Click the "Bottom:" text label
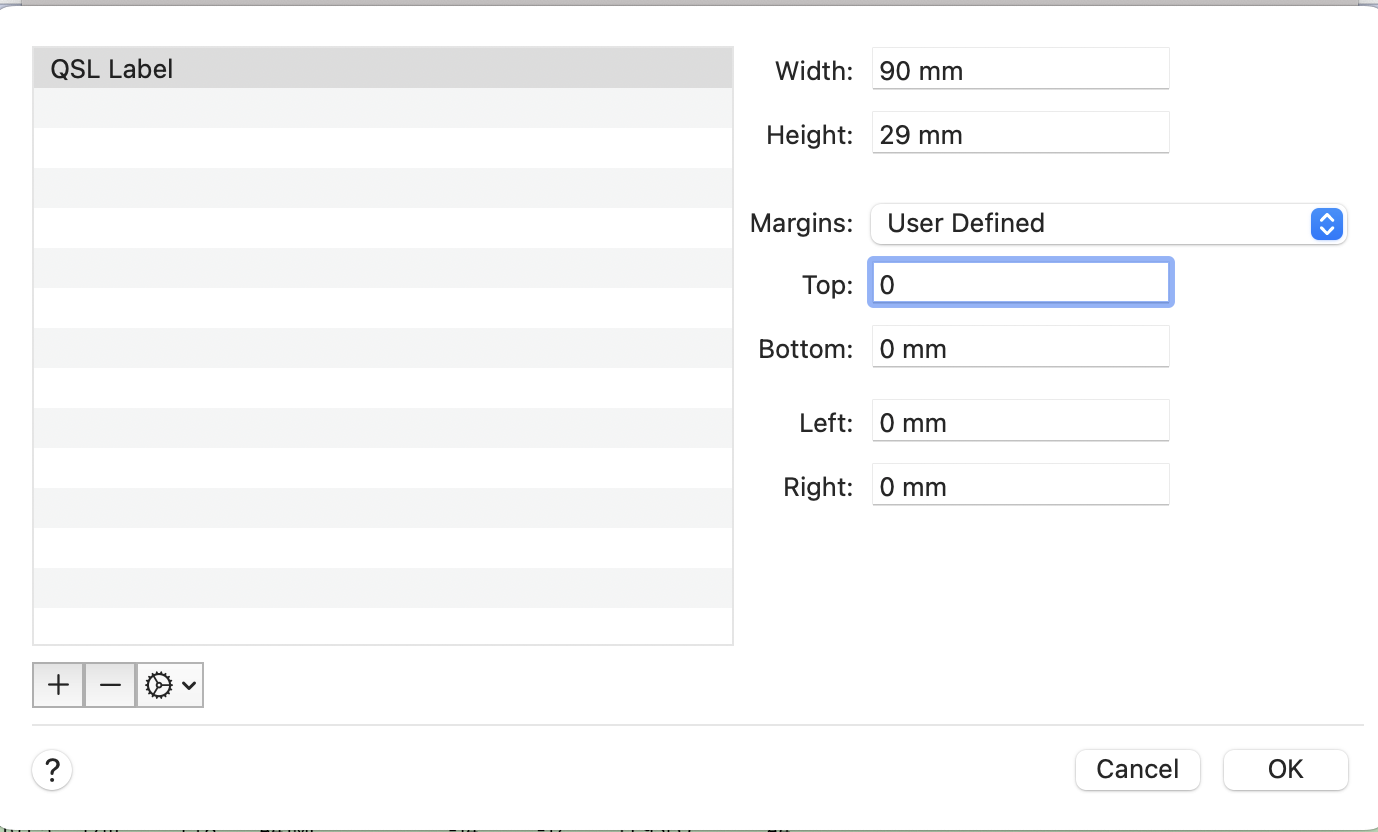Screen dimensions: 1378x832 coord(806,349)
